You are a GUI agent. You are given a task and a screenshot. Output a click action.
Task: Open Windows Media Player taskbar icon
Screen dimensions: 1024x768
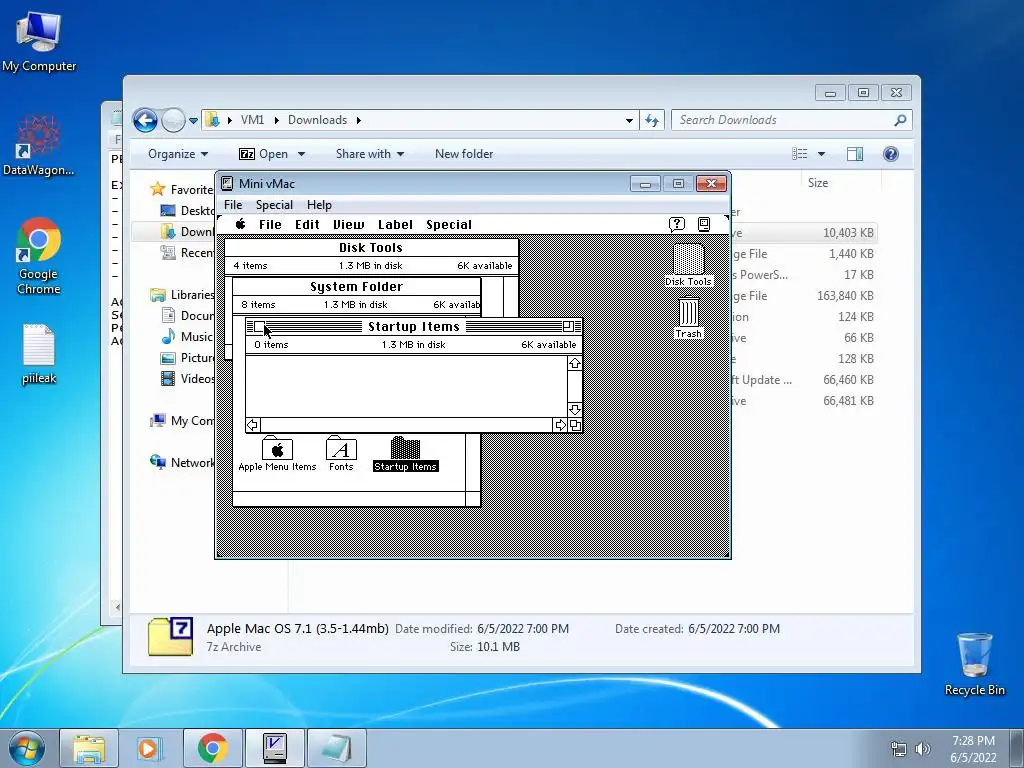[x=150, y=748]
